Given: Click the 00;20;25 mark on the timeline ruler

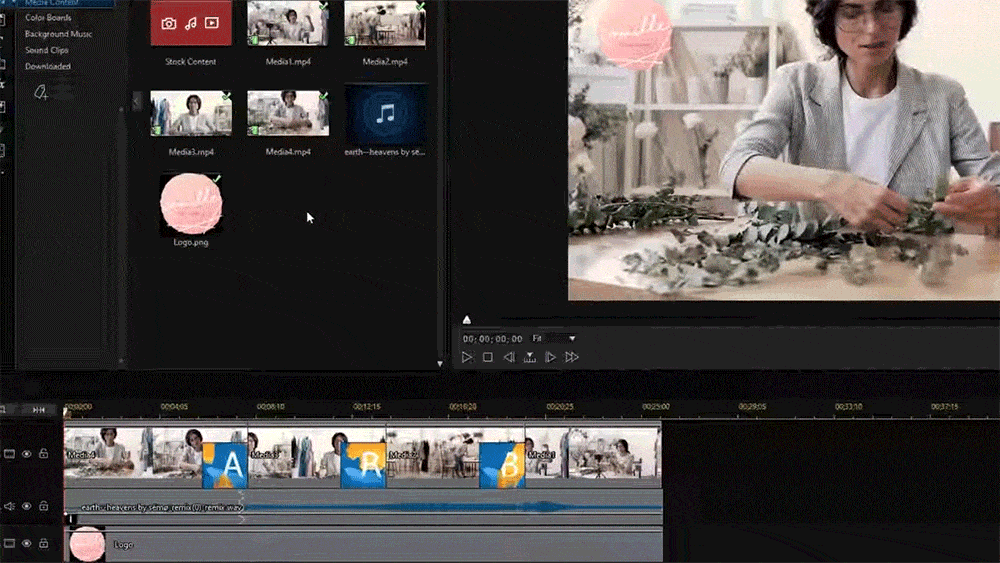Looking at the screenshot, I should (x=559, y=407).
